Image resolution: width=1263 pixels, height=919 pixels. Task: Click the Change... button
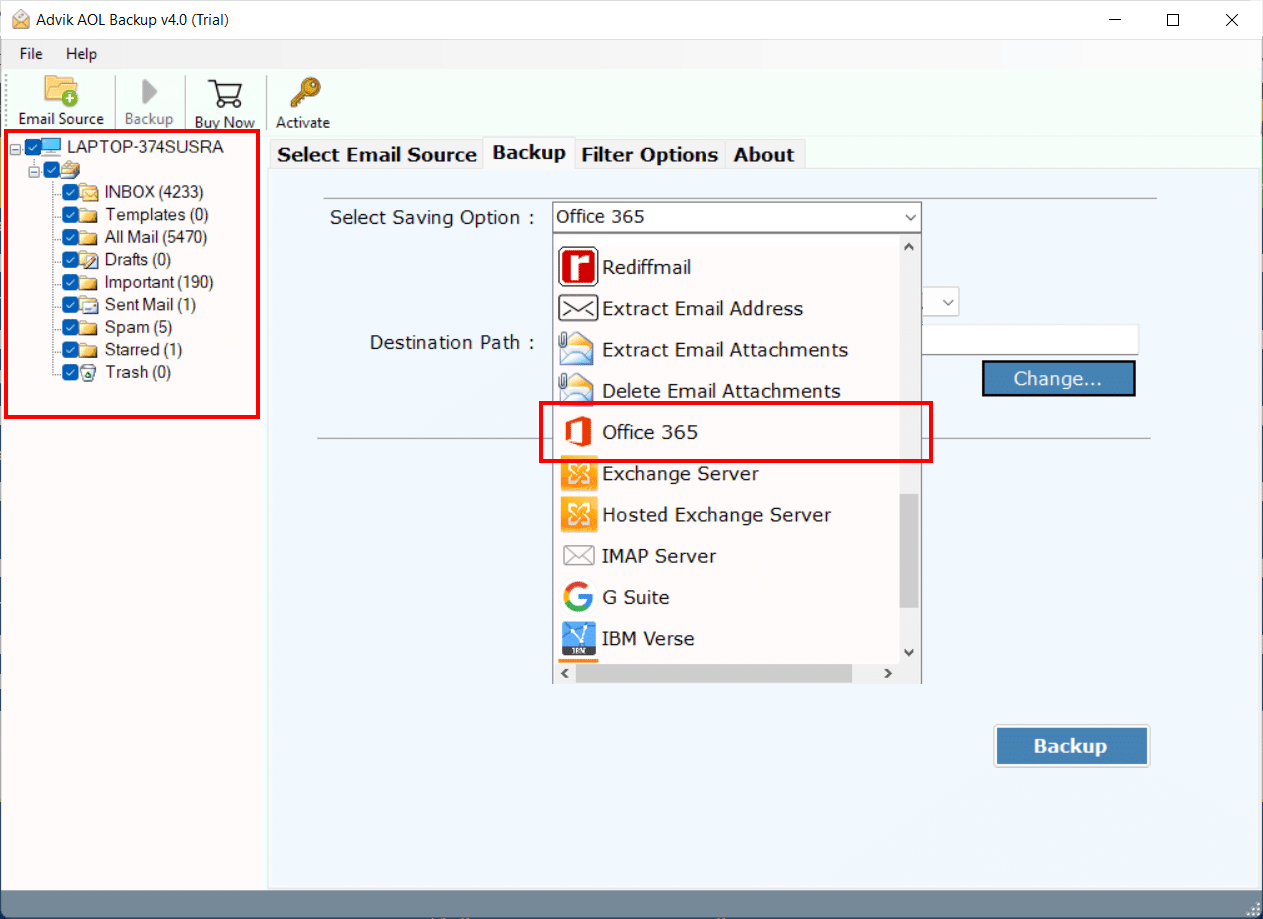click(x=1058, y=379)
